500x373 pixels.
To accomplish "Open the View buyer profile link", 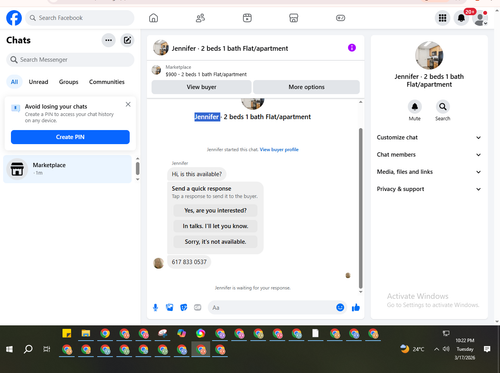I will pos(279,149).
